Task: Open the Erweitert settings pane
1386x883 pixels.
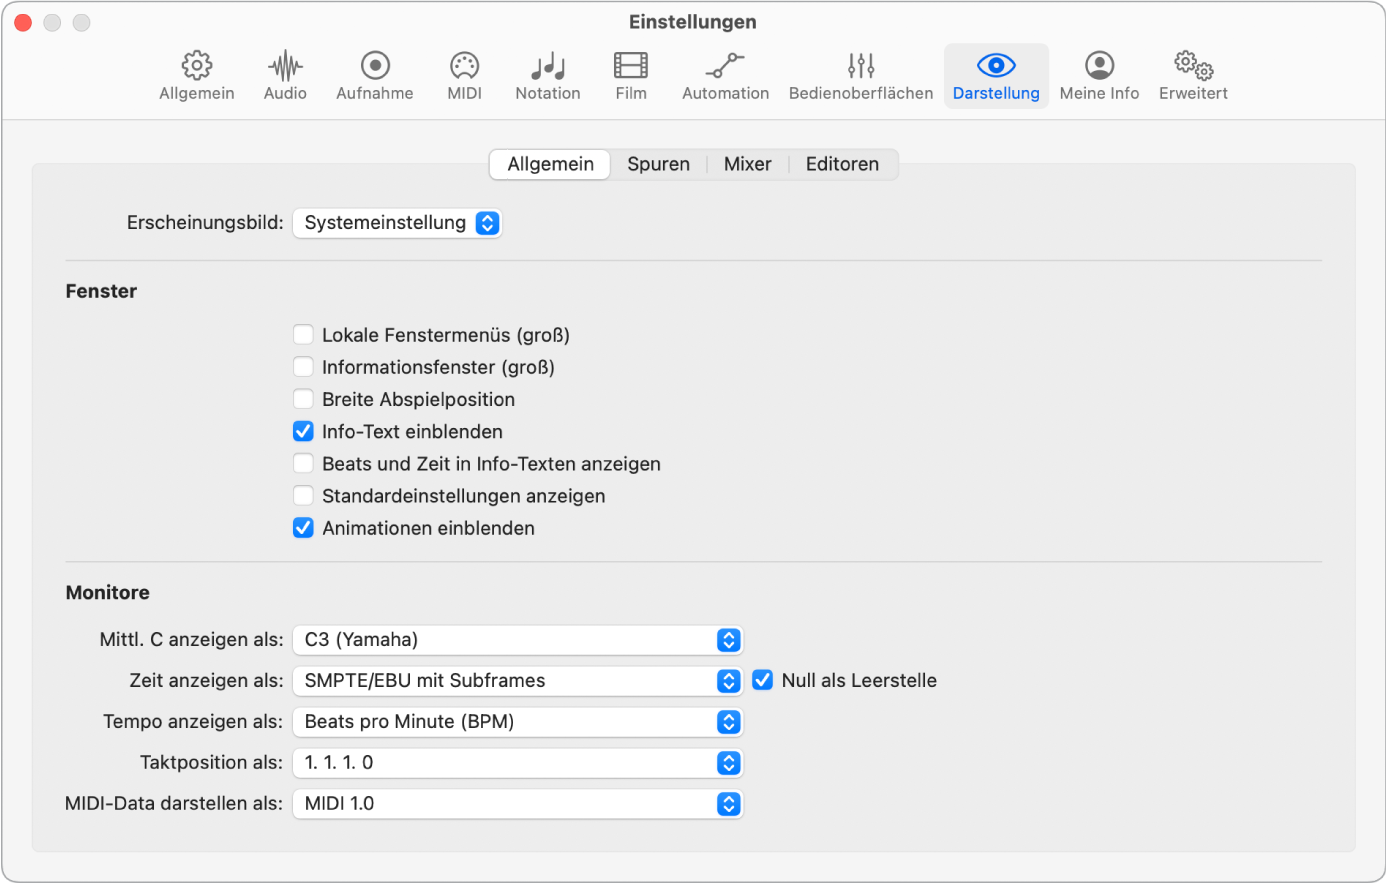Action: (x=1193, y=76)
